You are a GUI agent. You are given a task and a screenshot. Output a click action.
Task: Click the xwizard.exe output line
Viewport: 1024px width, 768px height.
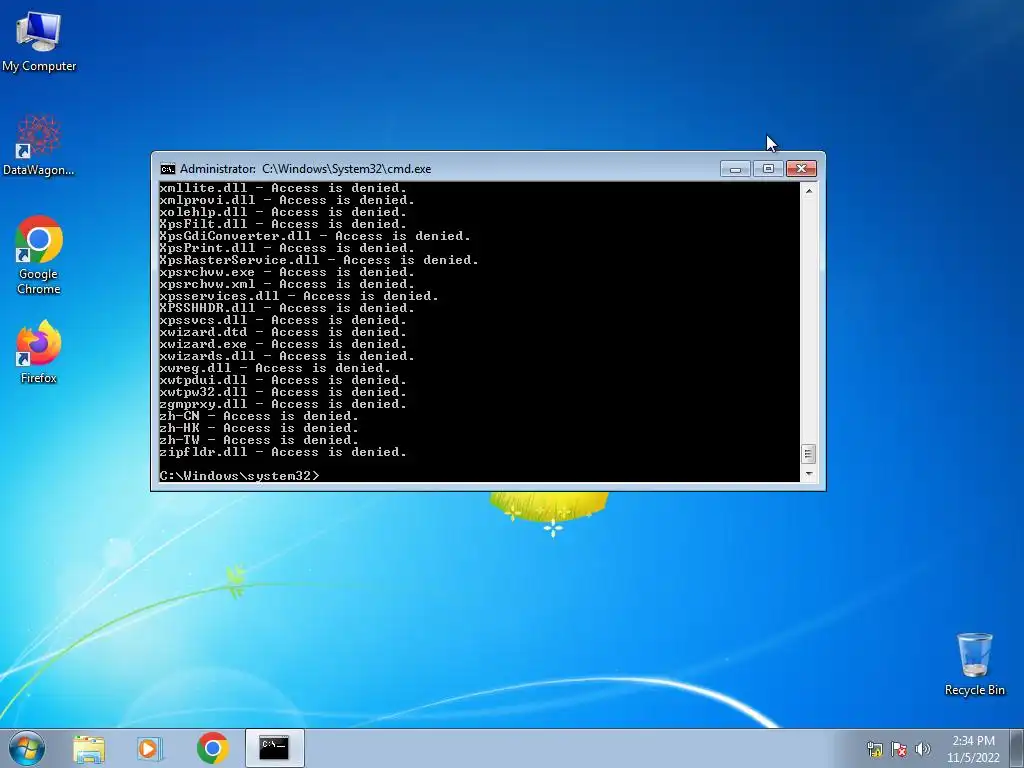click(x=283, y=344)
